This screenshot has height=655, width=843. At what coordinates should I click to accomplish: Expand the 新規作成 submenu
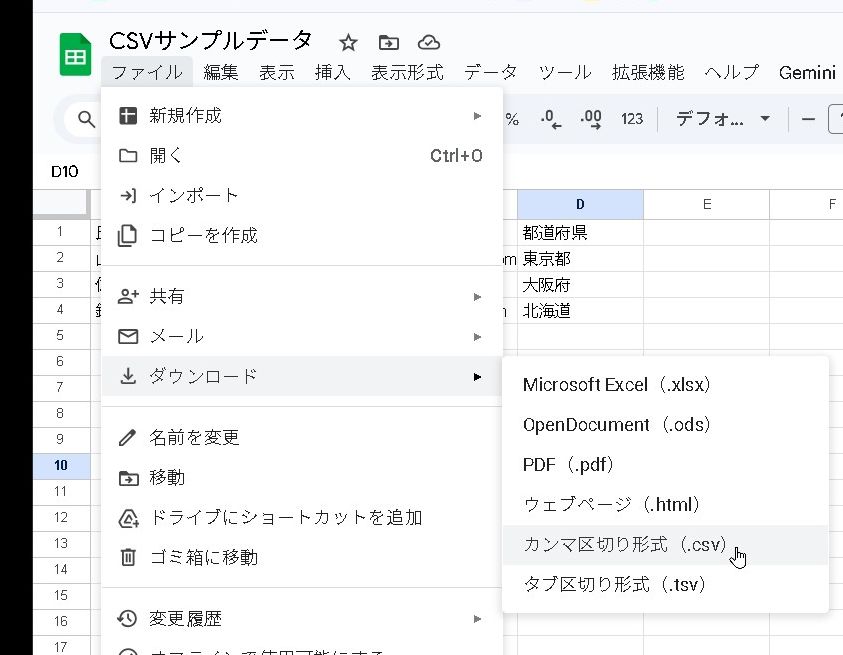click(300, 116)
